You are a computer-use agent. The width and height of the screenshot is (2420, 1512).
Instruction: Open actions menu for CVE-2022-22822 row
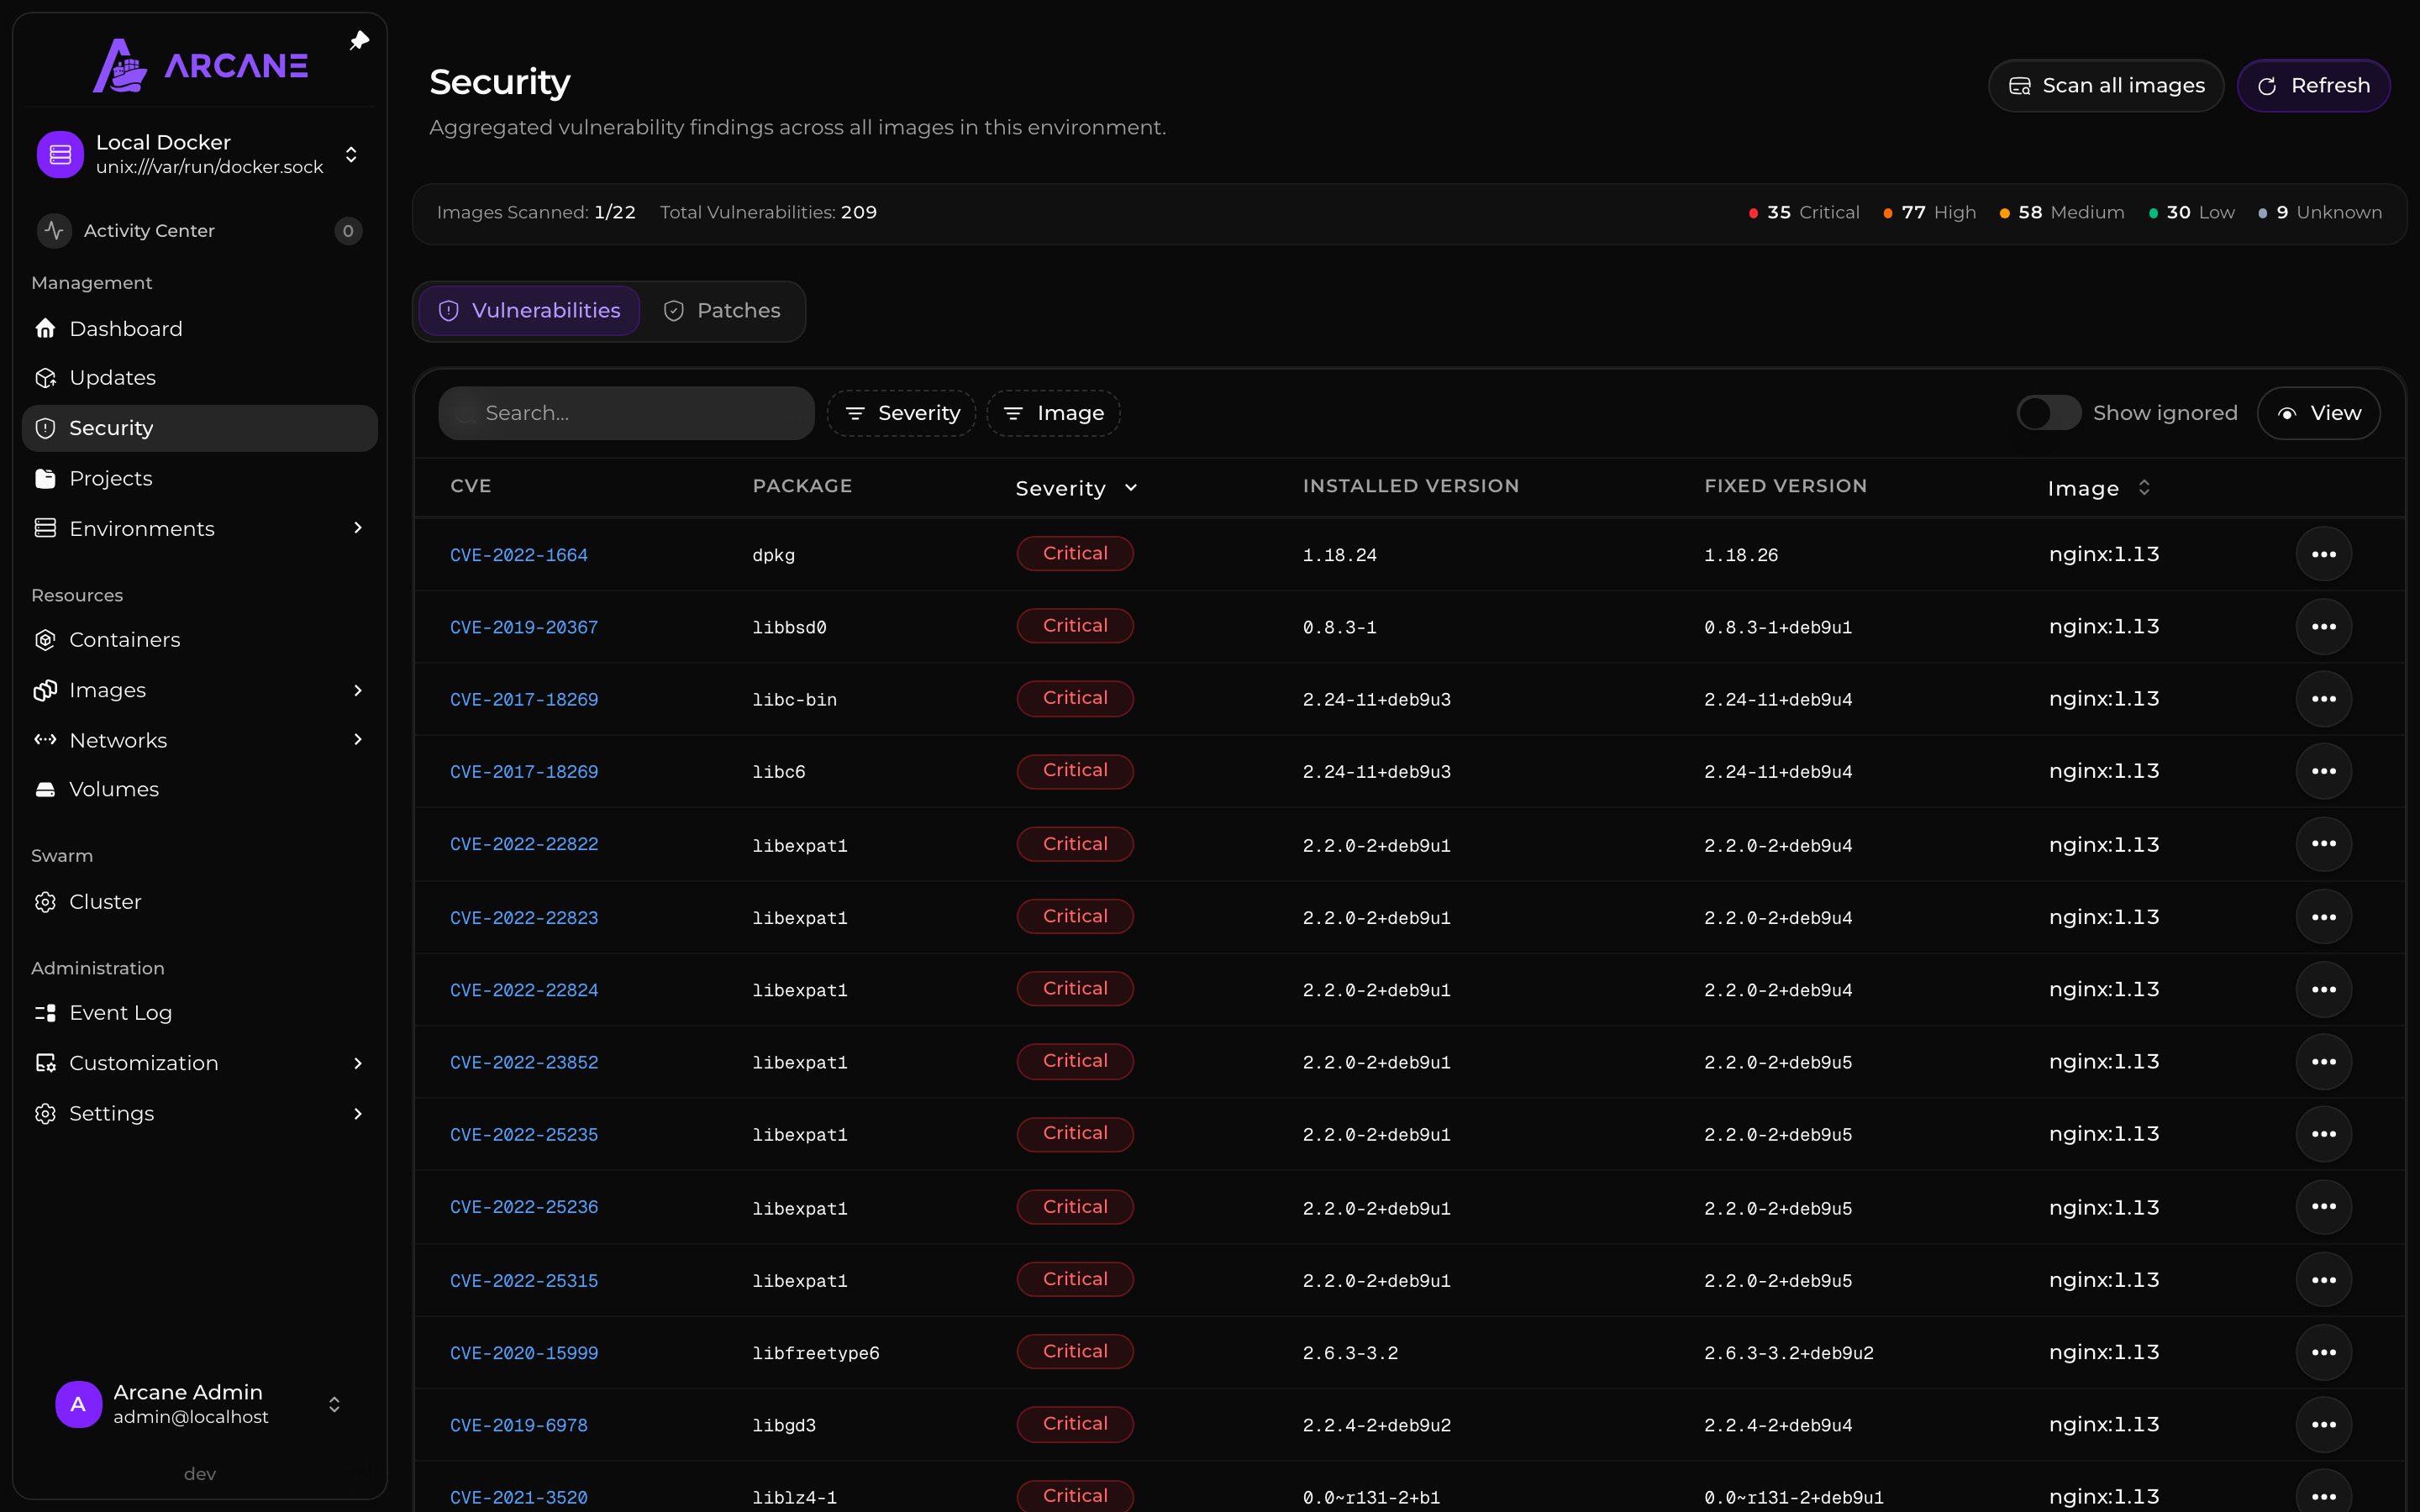2323,844
